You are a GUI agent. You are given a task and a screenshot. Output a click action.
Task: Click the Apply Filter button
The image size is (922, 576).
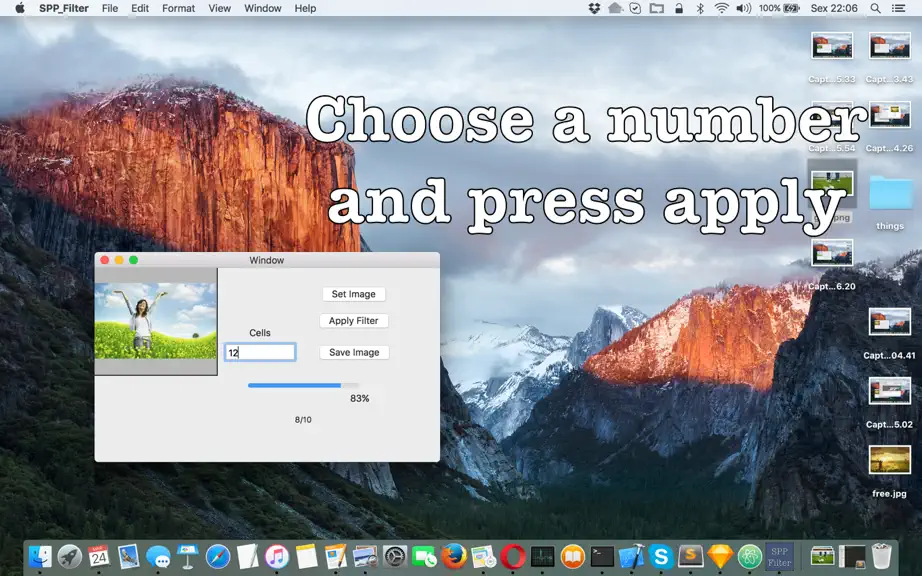353,321
